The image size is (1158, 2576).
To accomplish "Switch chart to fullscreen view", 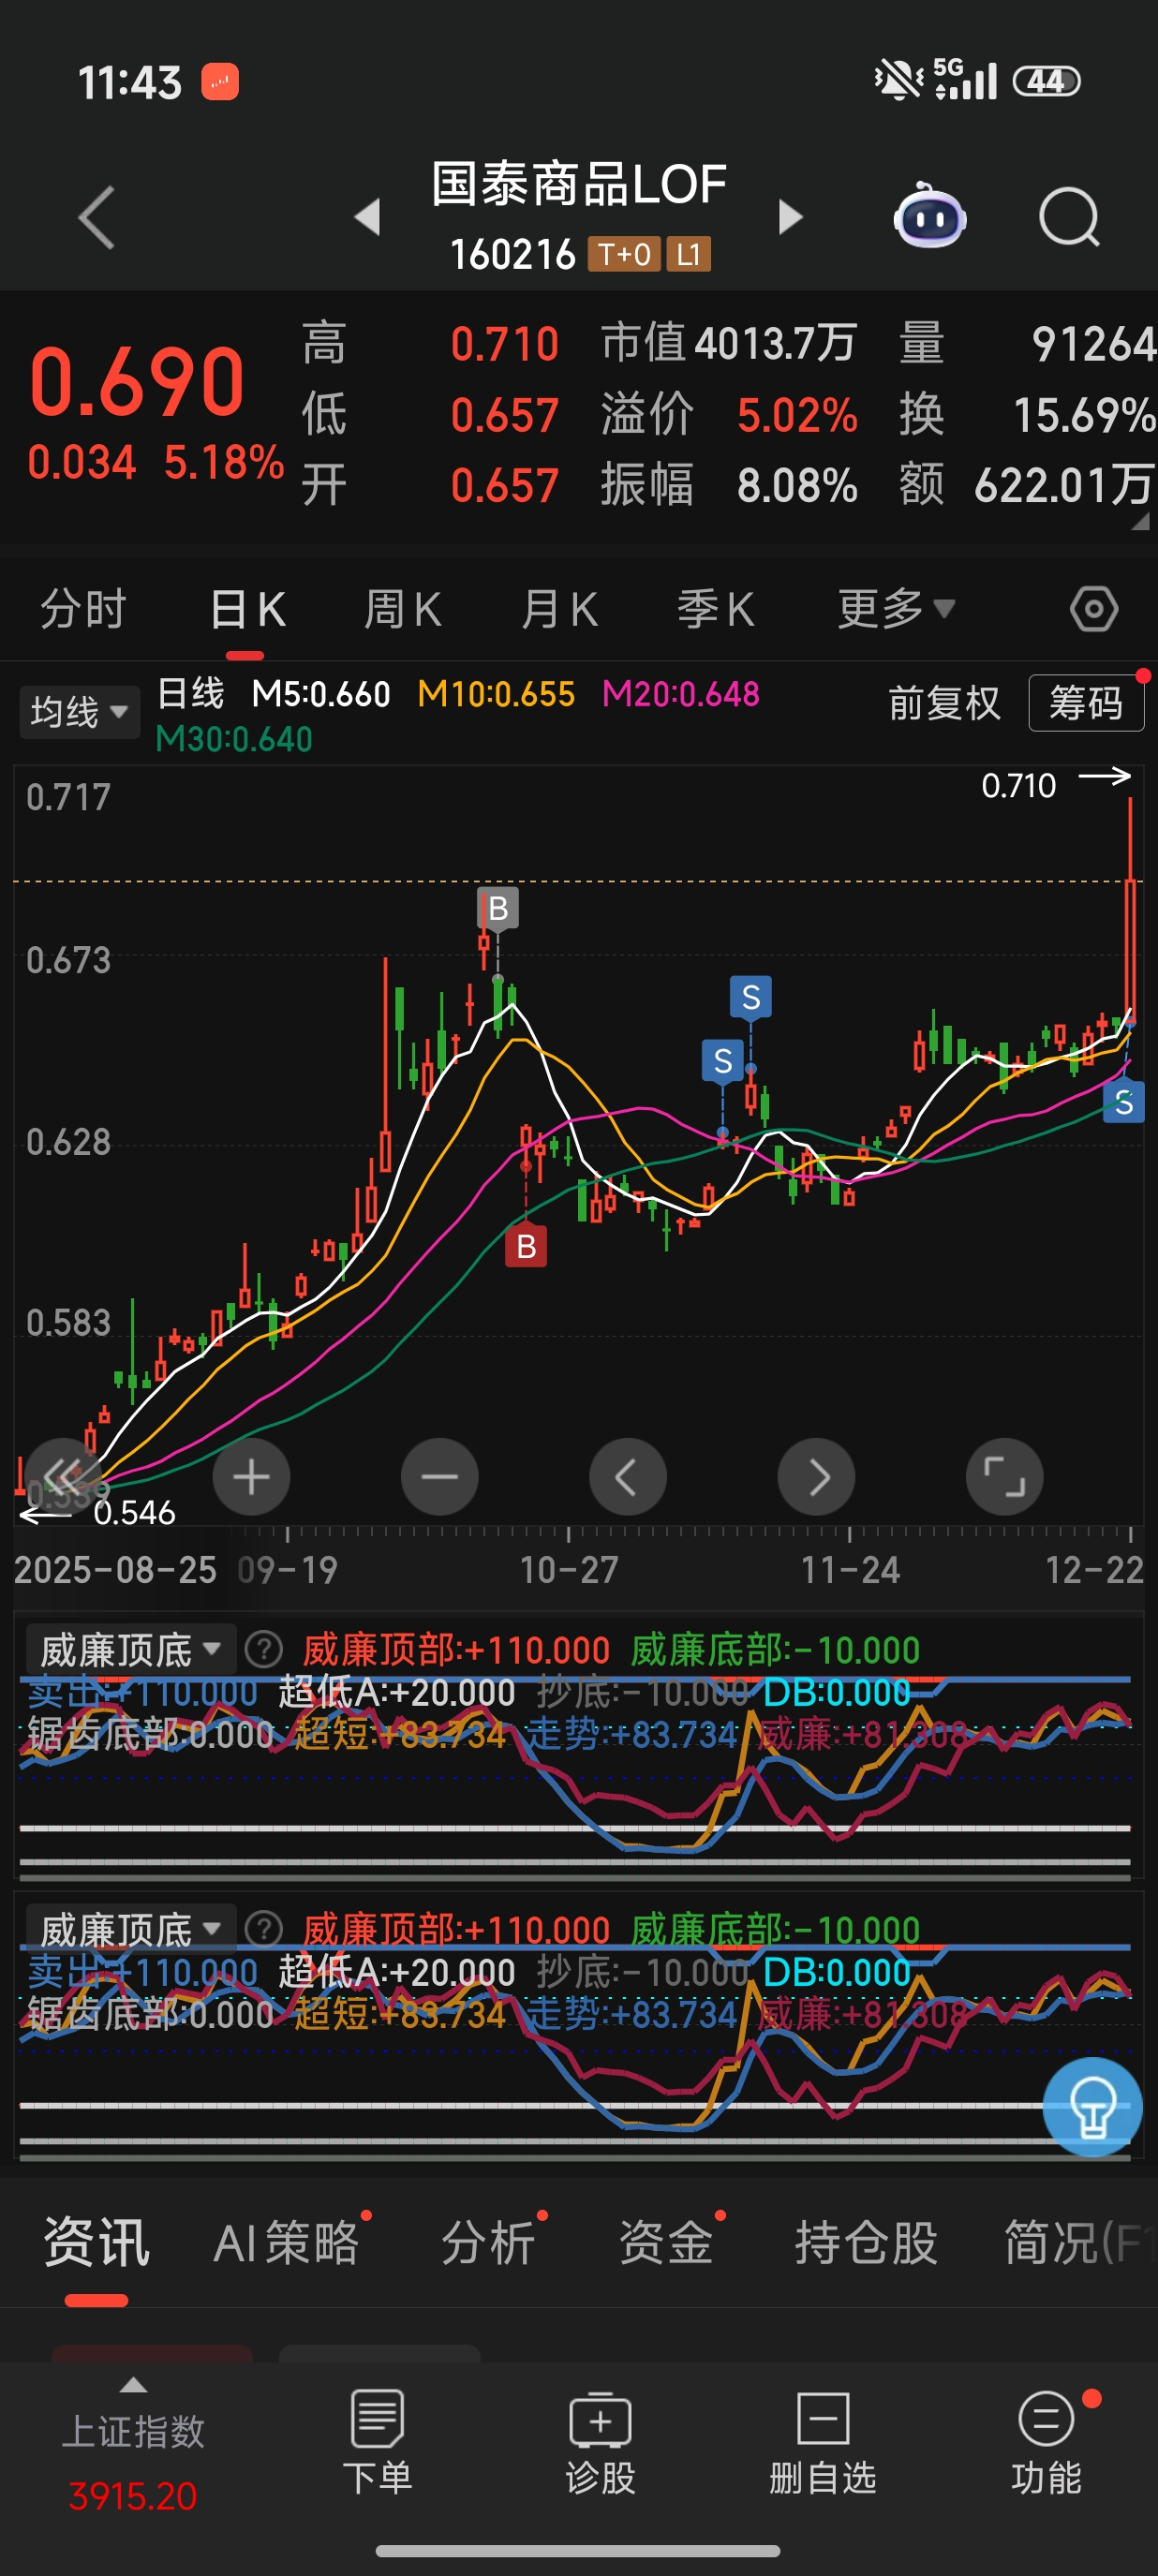I will (x=1003, y=1476).
